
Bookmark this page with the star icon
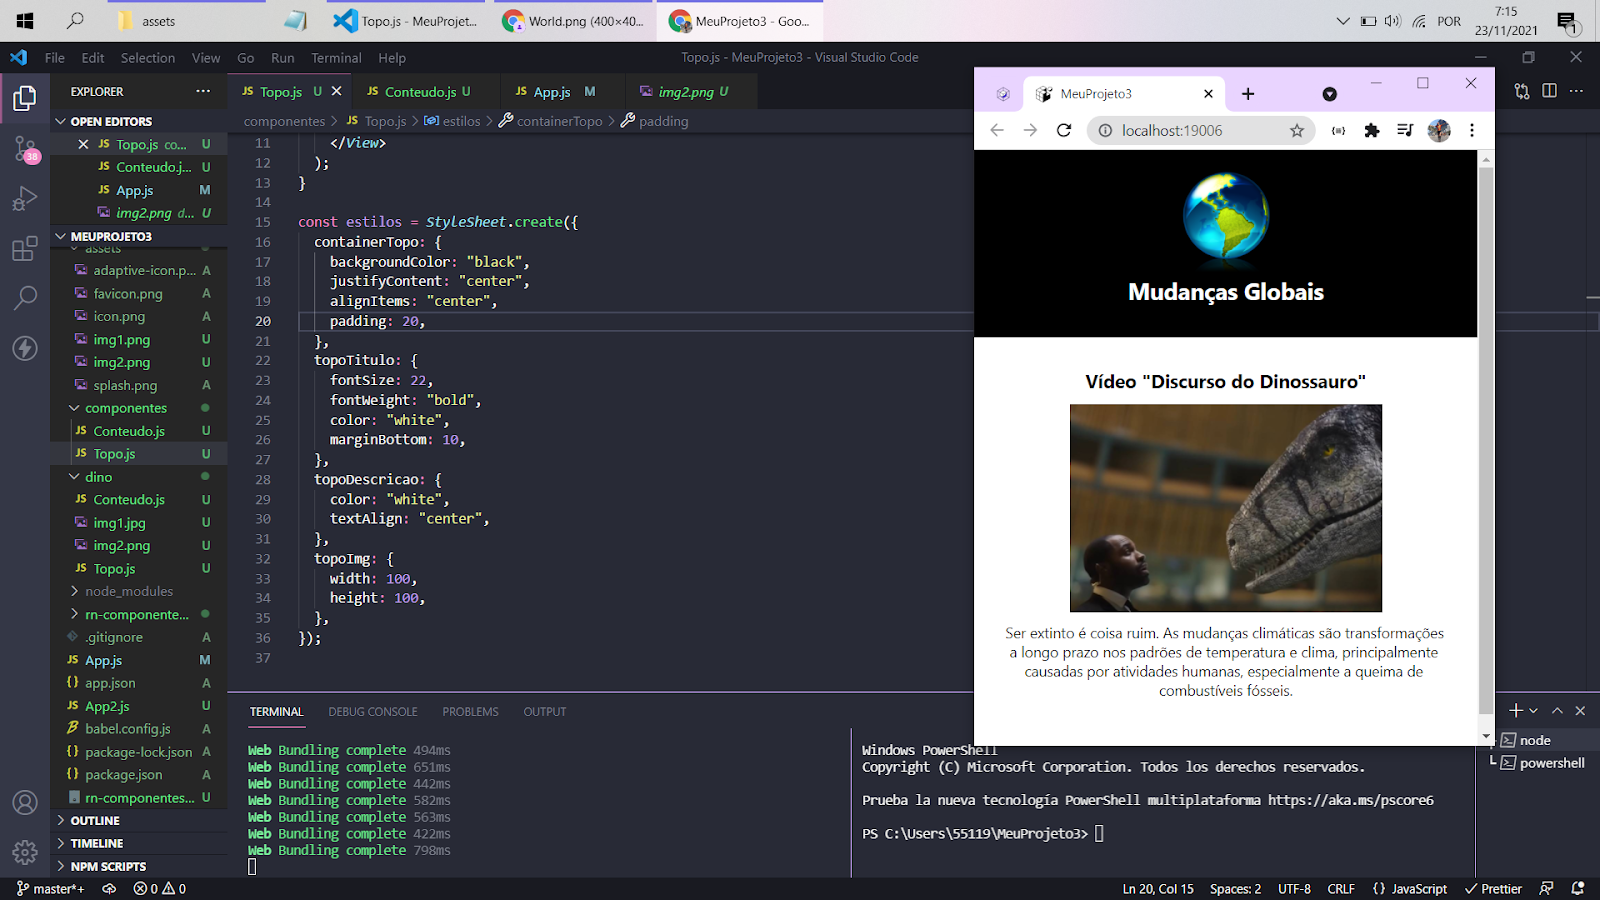point(1297,130)
